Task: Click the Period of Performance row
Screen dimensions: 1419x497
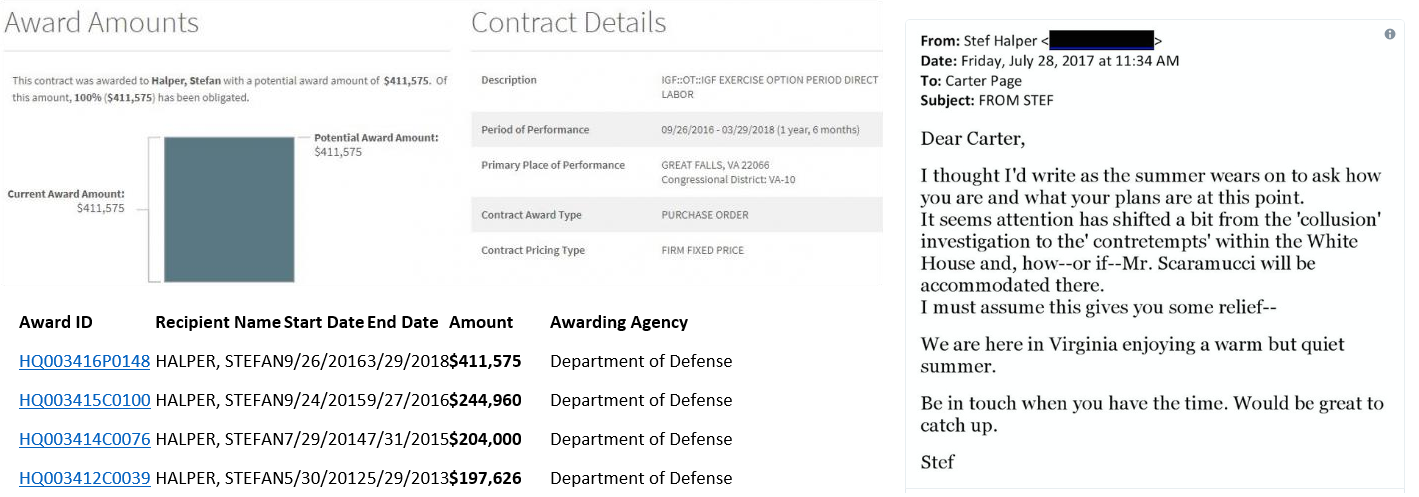Action: [676, 130]
